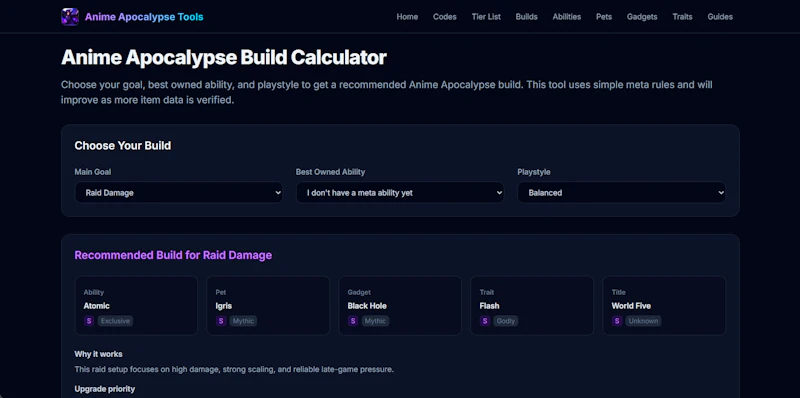Expand the Main Goal dropdown

click(179, 192)
